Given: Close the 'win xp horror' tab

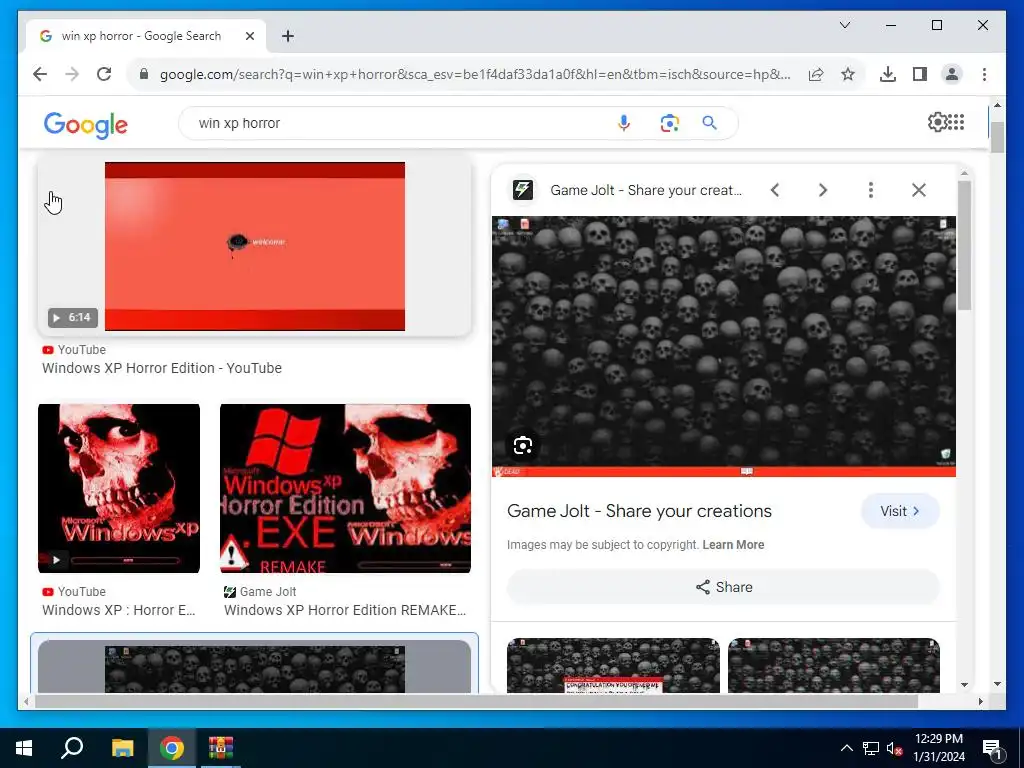Looking at the screenshot, I should click(249, 36).
